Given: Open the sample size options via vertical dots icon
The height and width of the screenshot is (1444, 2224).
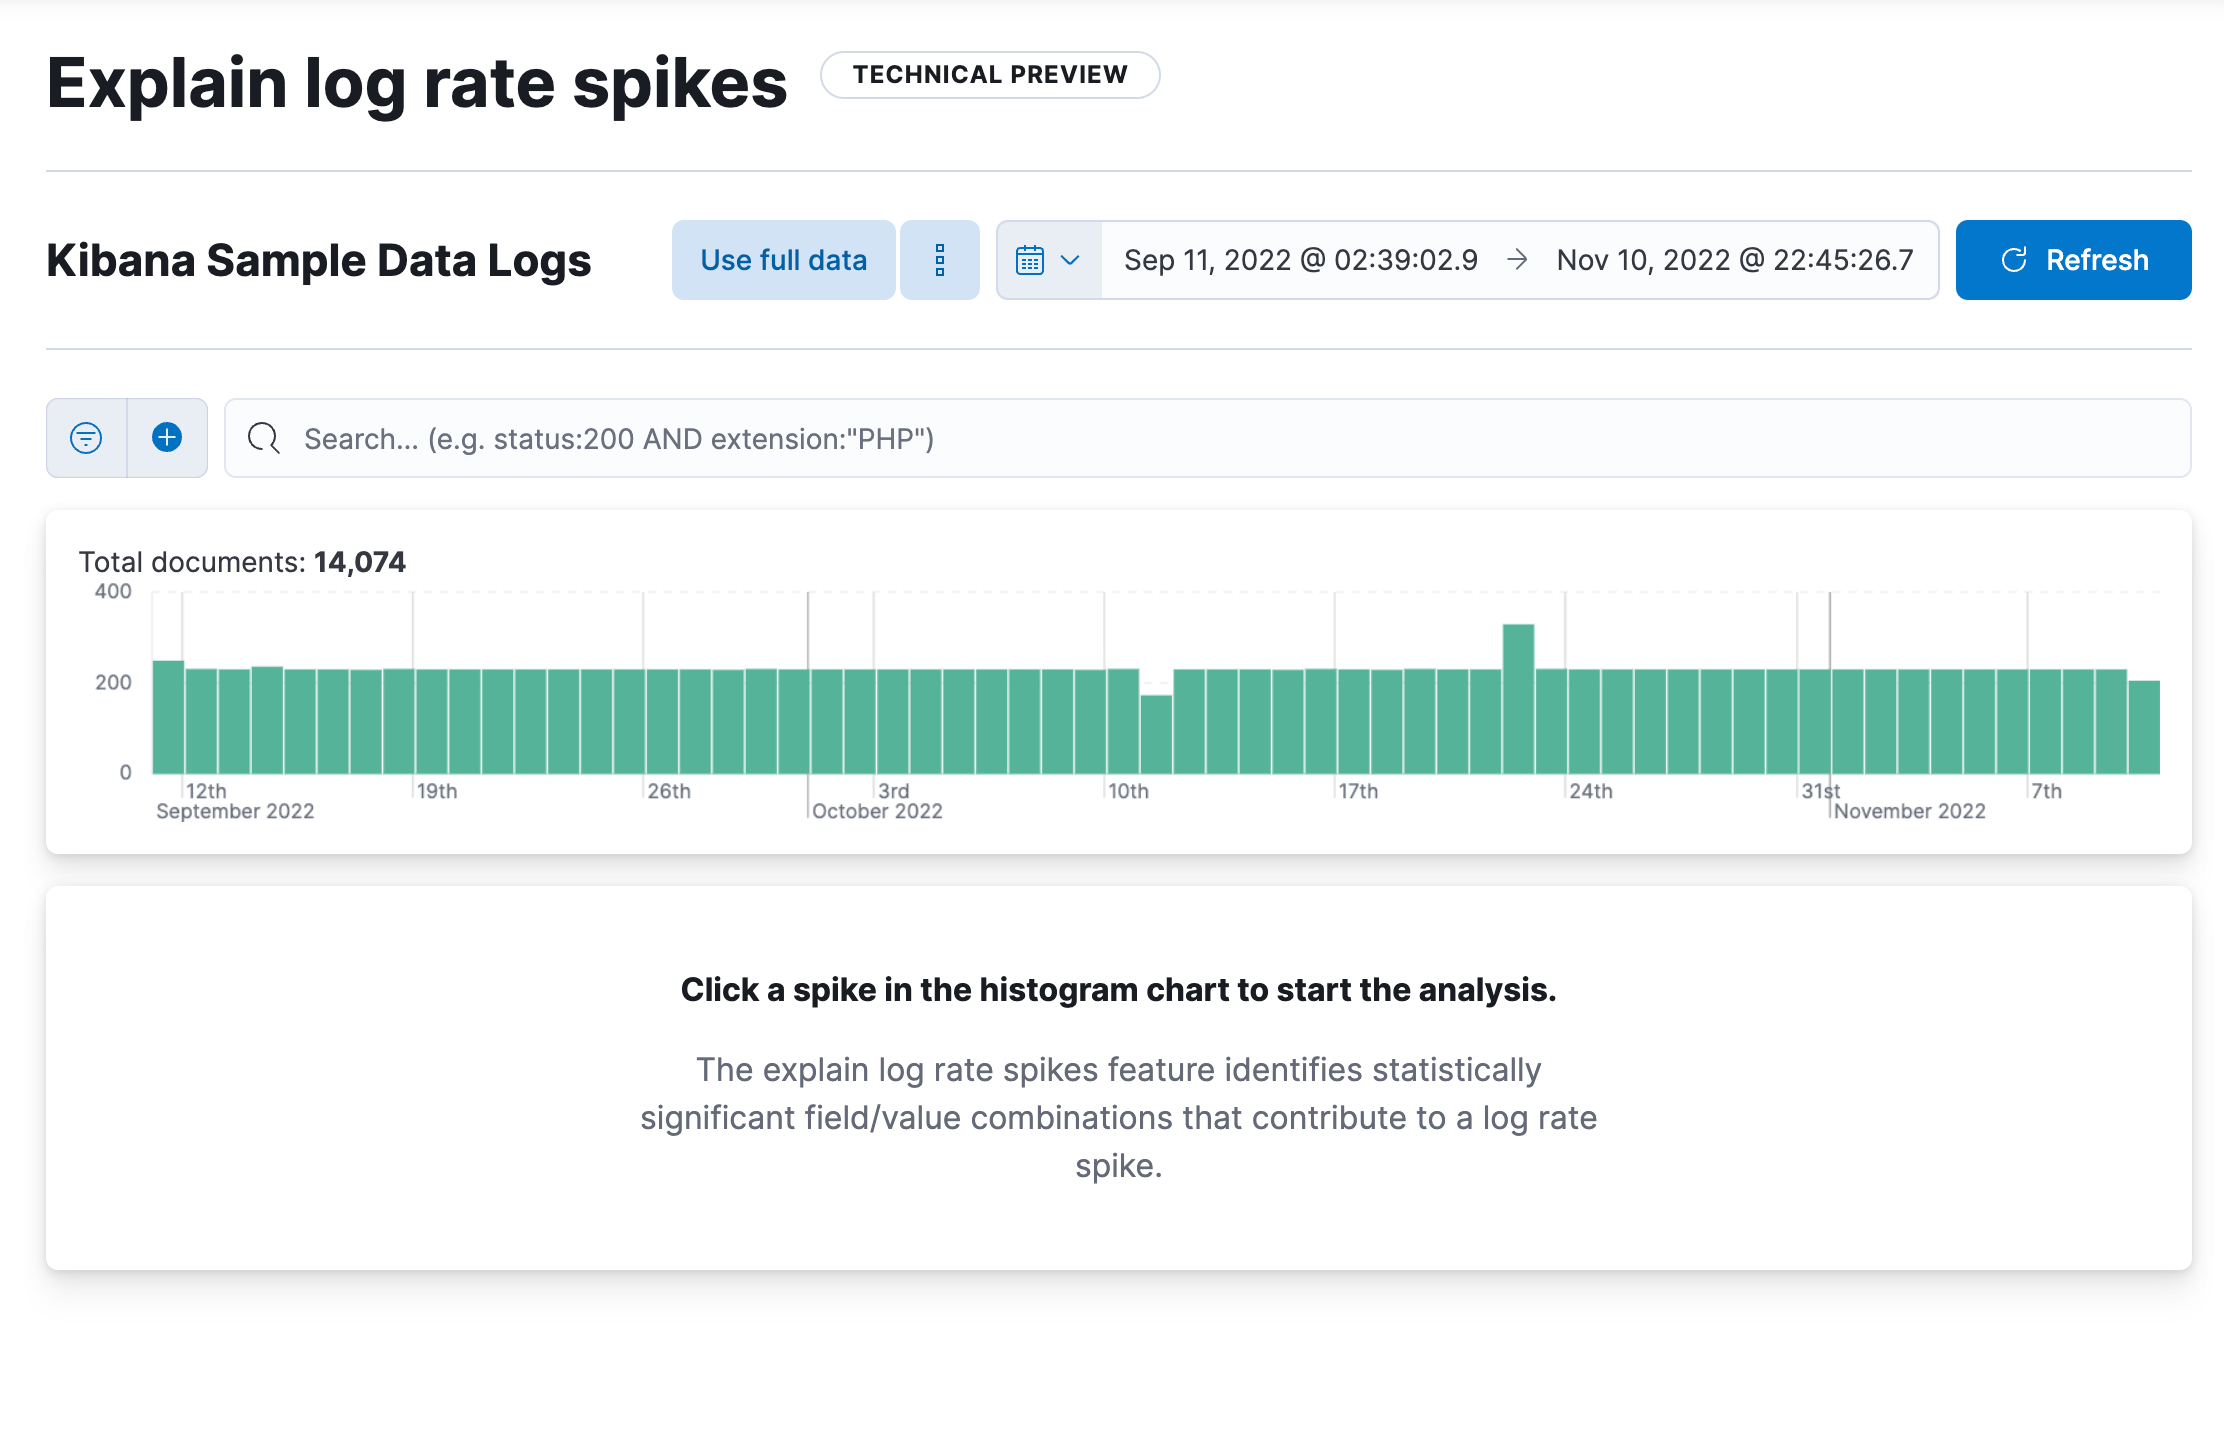Looking at the screenshot, I should pyautogui.click(x=940, y=260).
